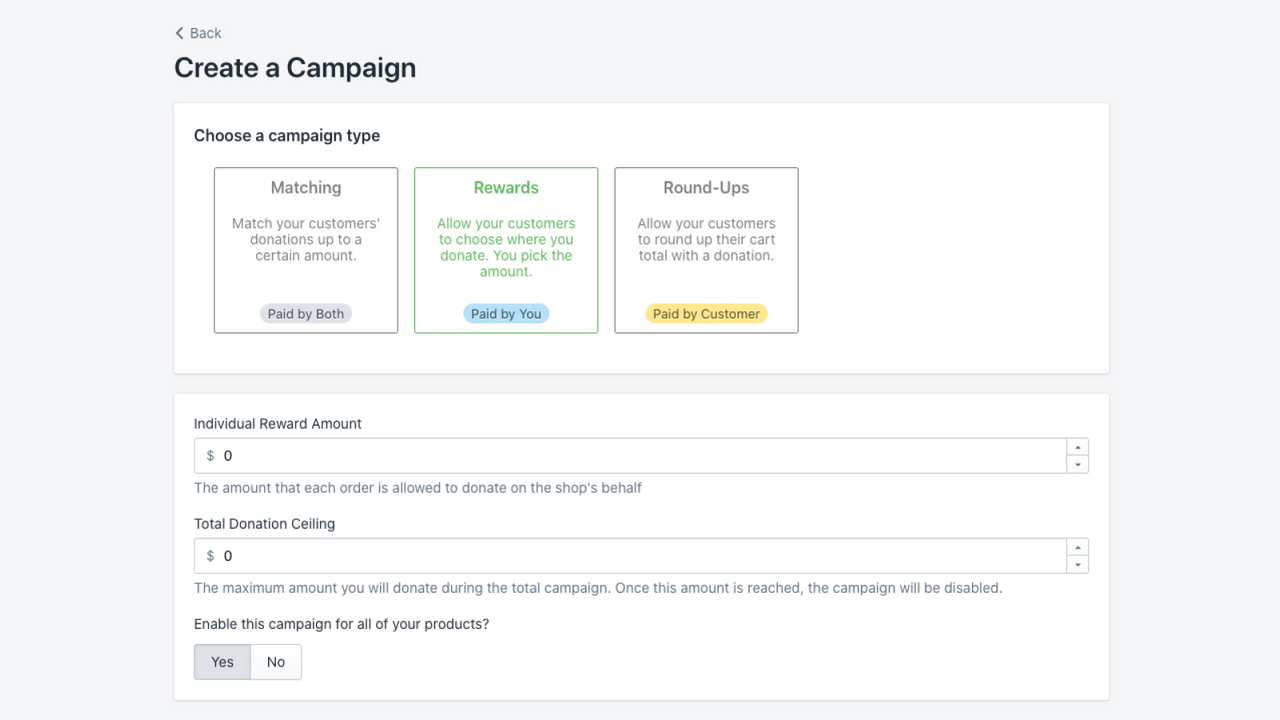Viewport: 1280px width, 720px height.
Task: Click the Paid by Both badge
Action: (x=306, y=313)
